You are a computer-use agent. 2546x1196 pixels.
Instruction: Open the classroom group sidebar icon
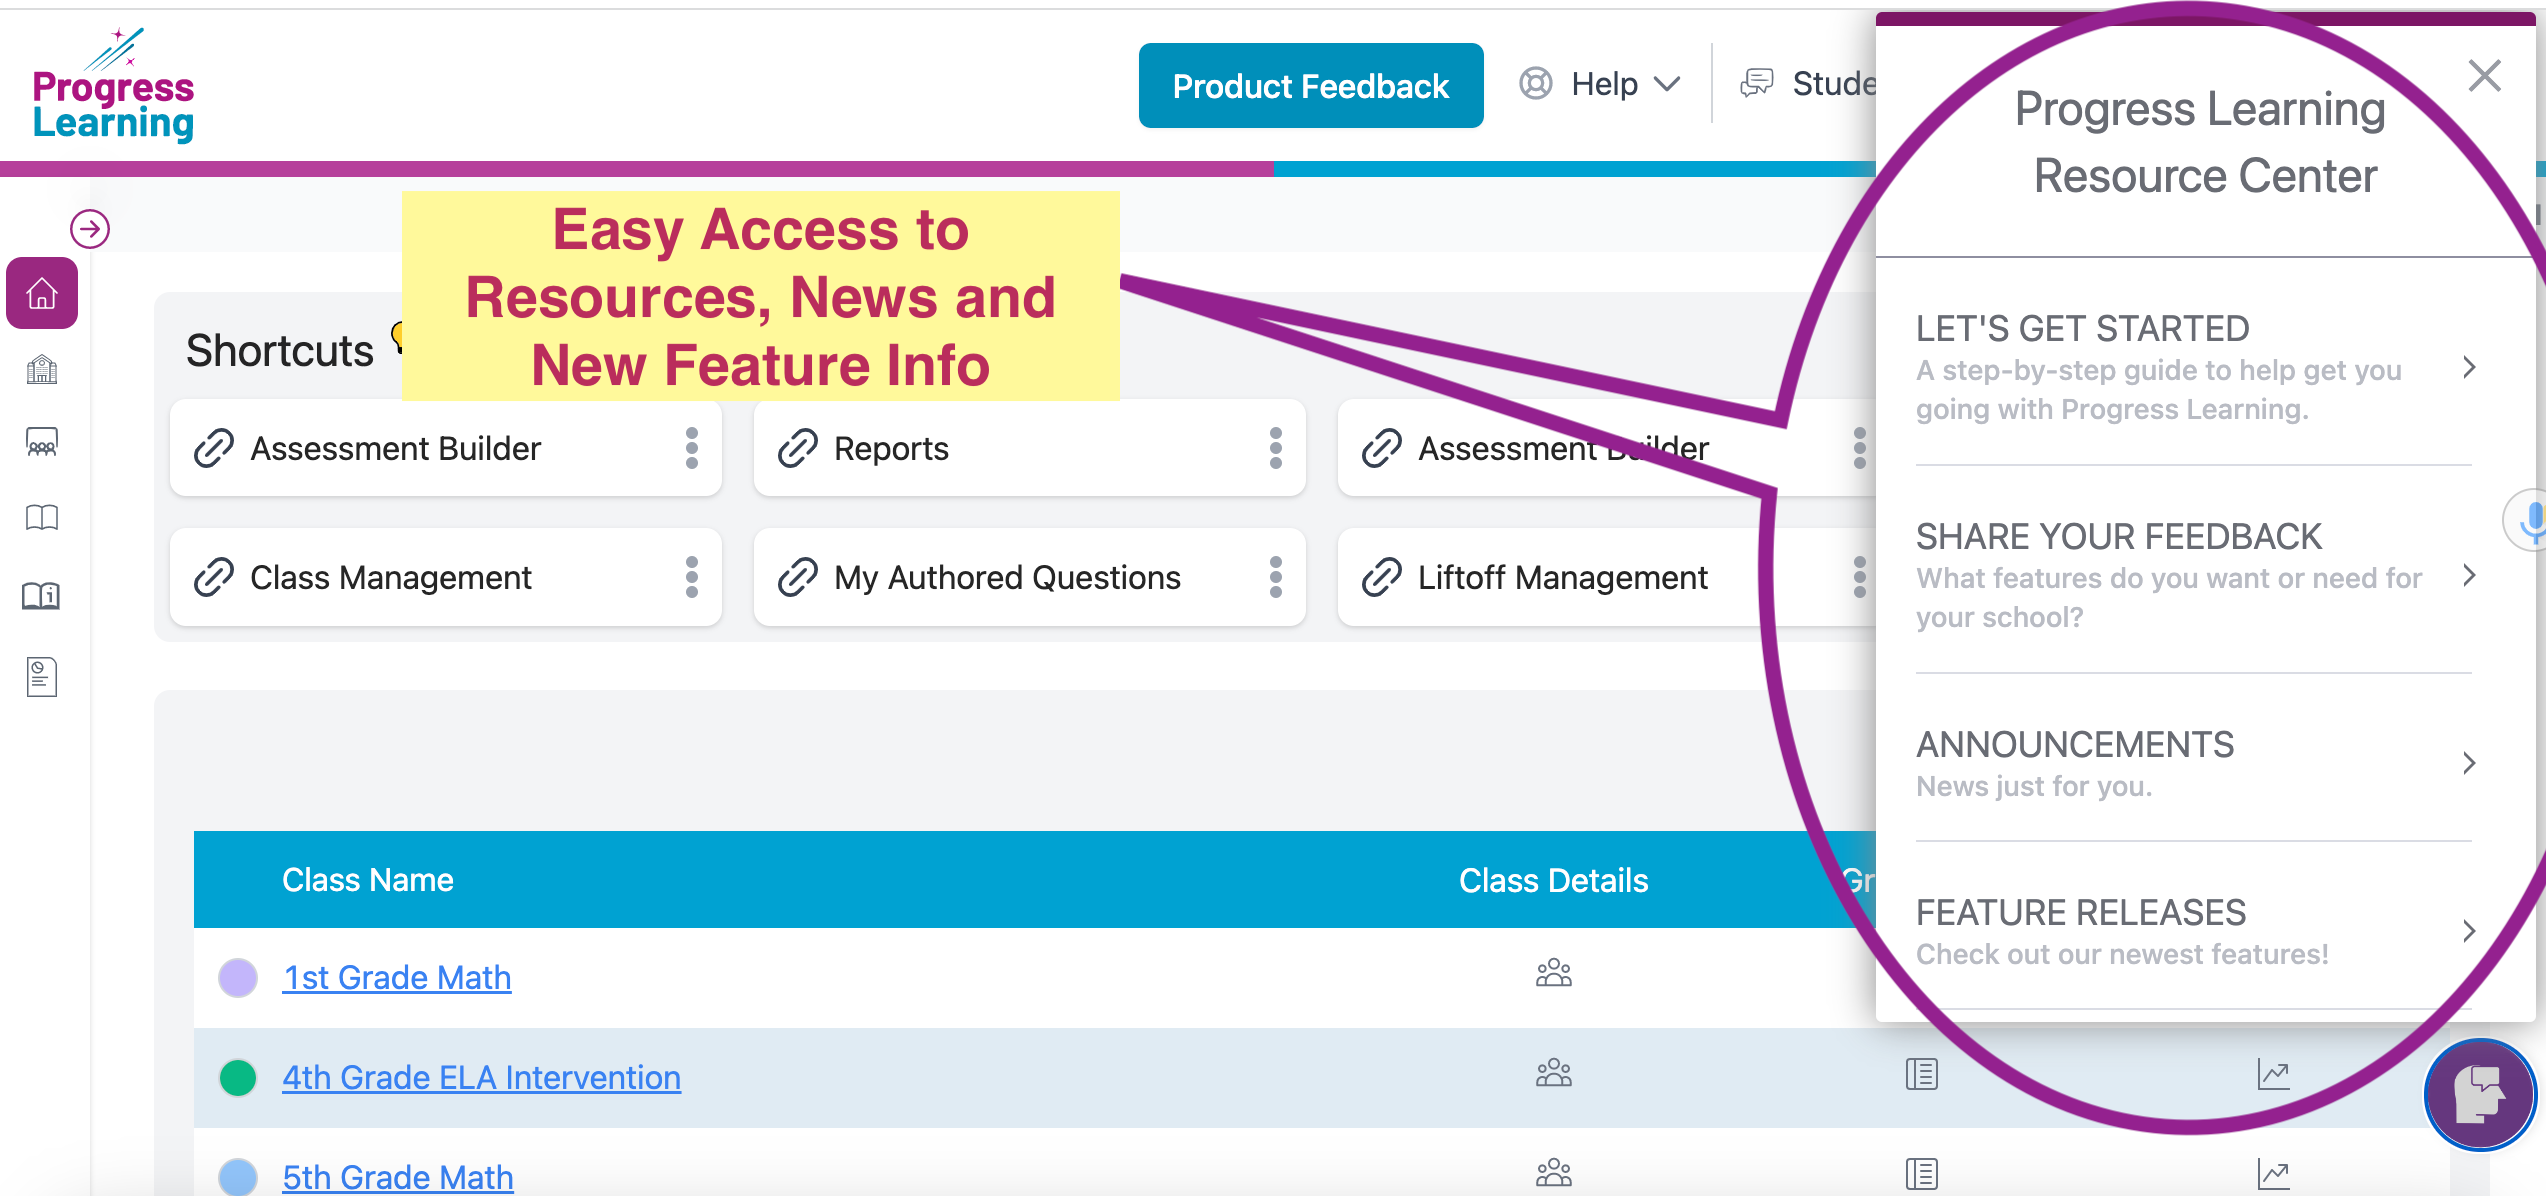point(42,442)
